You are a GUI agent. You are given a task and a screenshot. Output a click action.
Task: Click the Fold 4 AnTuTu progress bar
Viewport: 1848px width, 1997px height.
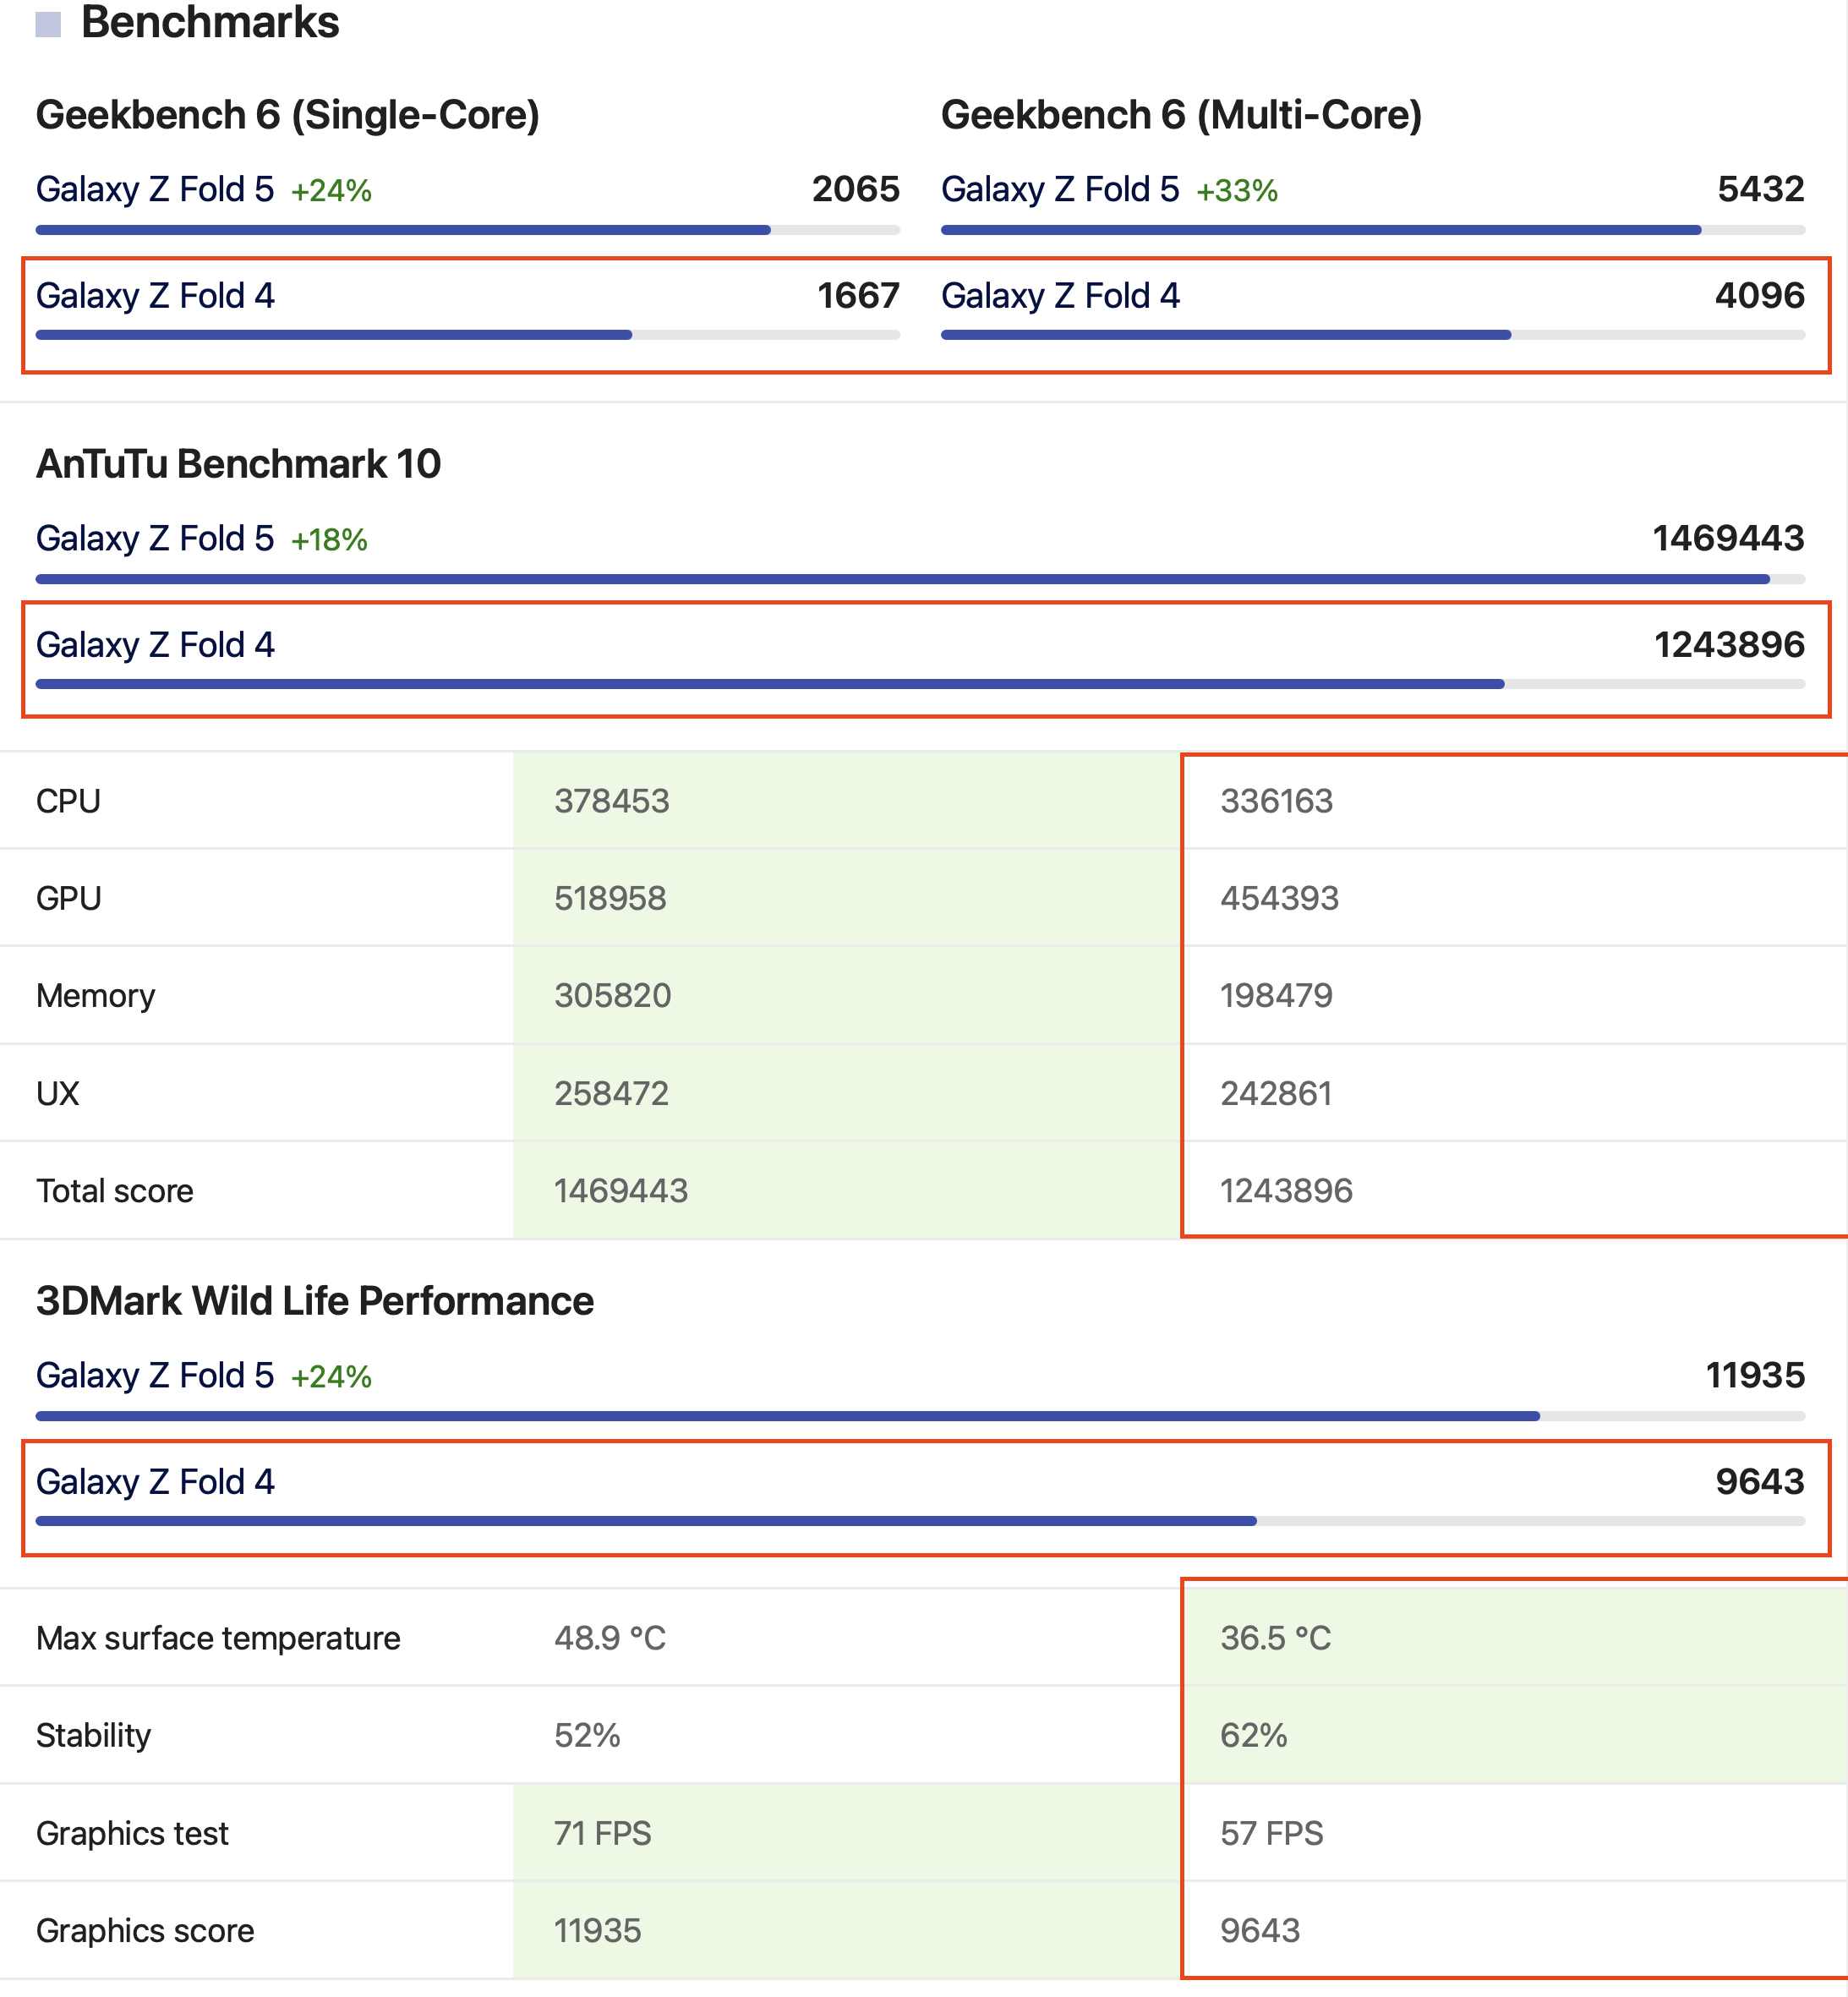921,684
